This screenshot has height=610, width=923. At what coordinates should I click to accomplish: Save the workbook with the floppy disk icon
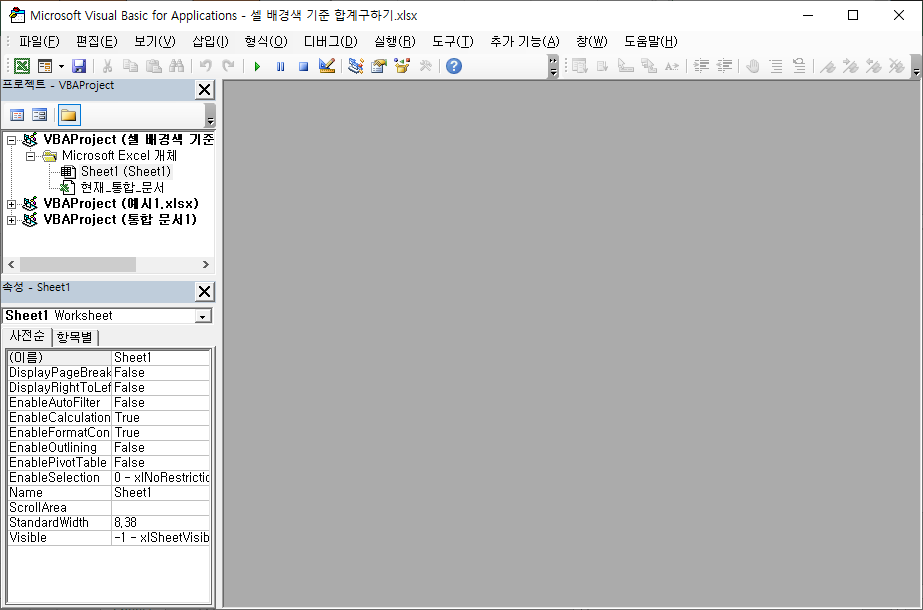(79, 66)
